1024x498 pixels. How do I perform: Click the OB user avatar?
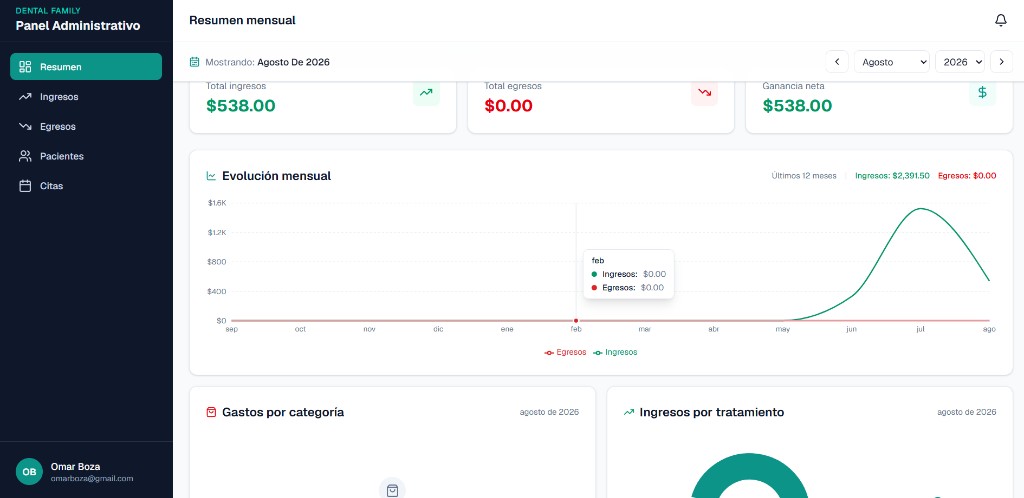[x=29, y=471]
